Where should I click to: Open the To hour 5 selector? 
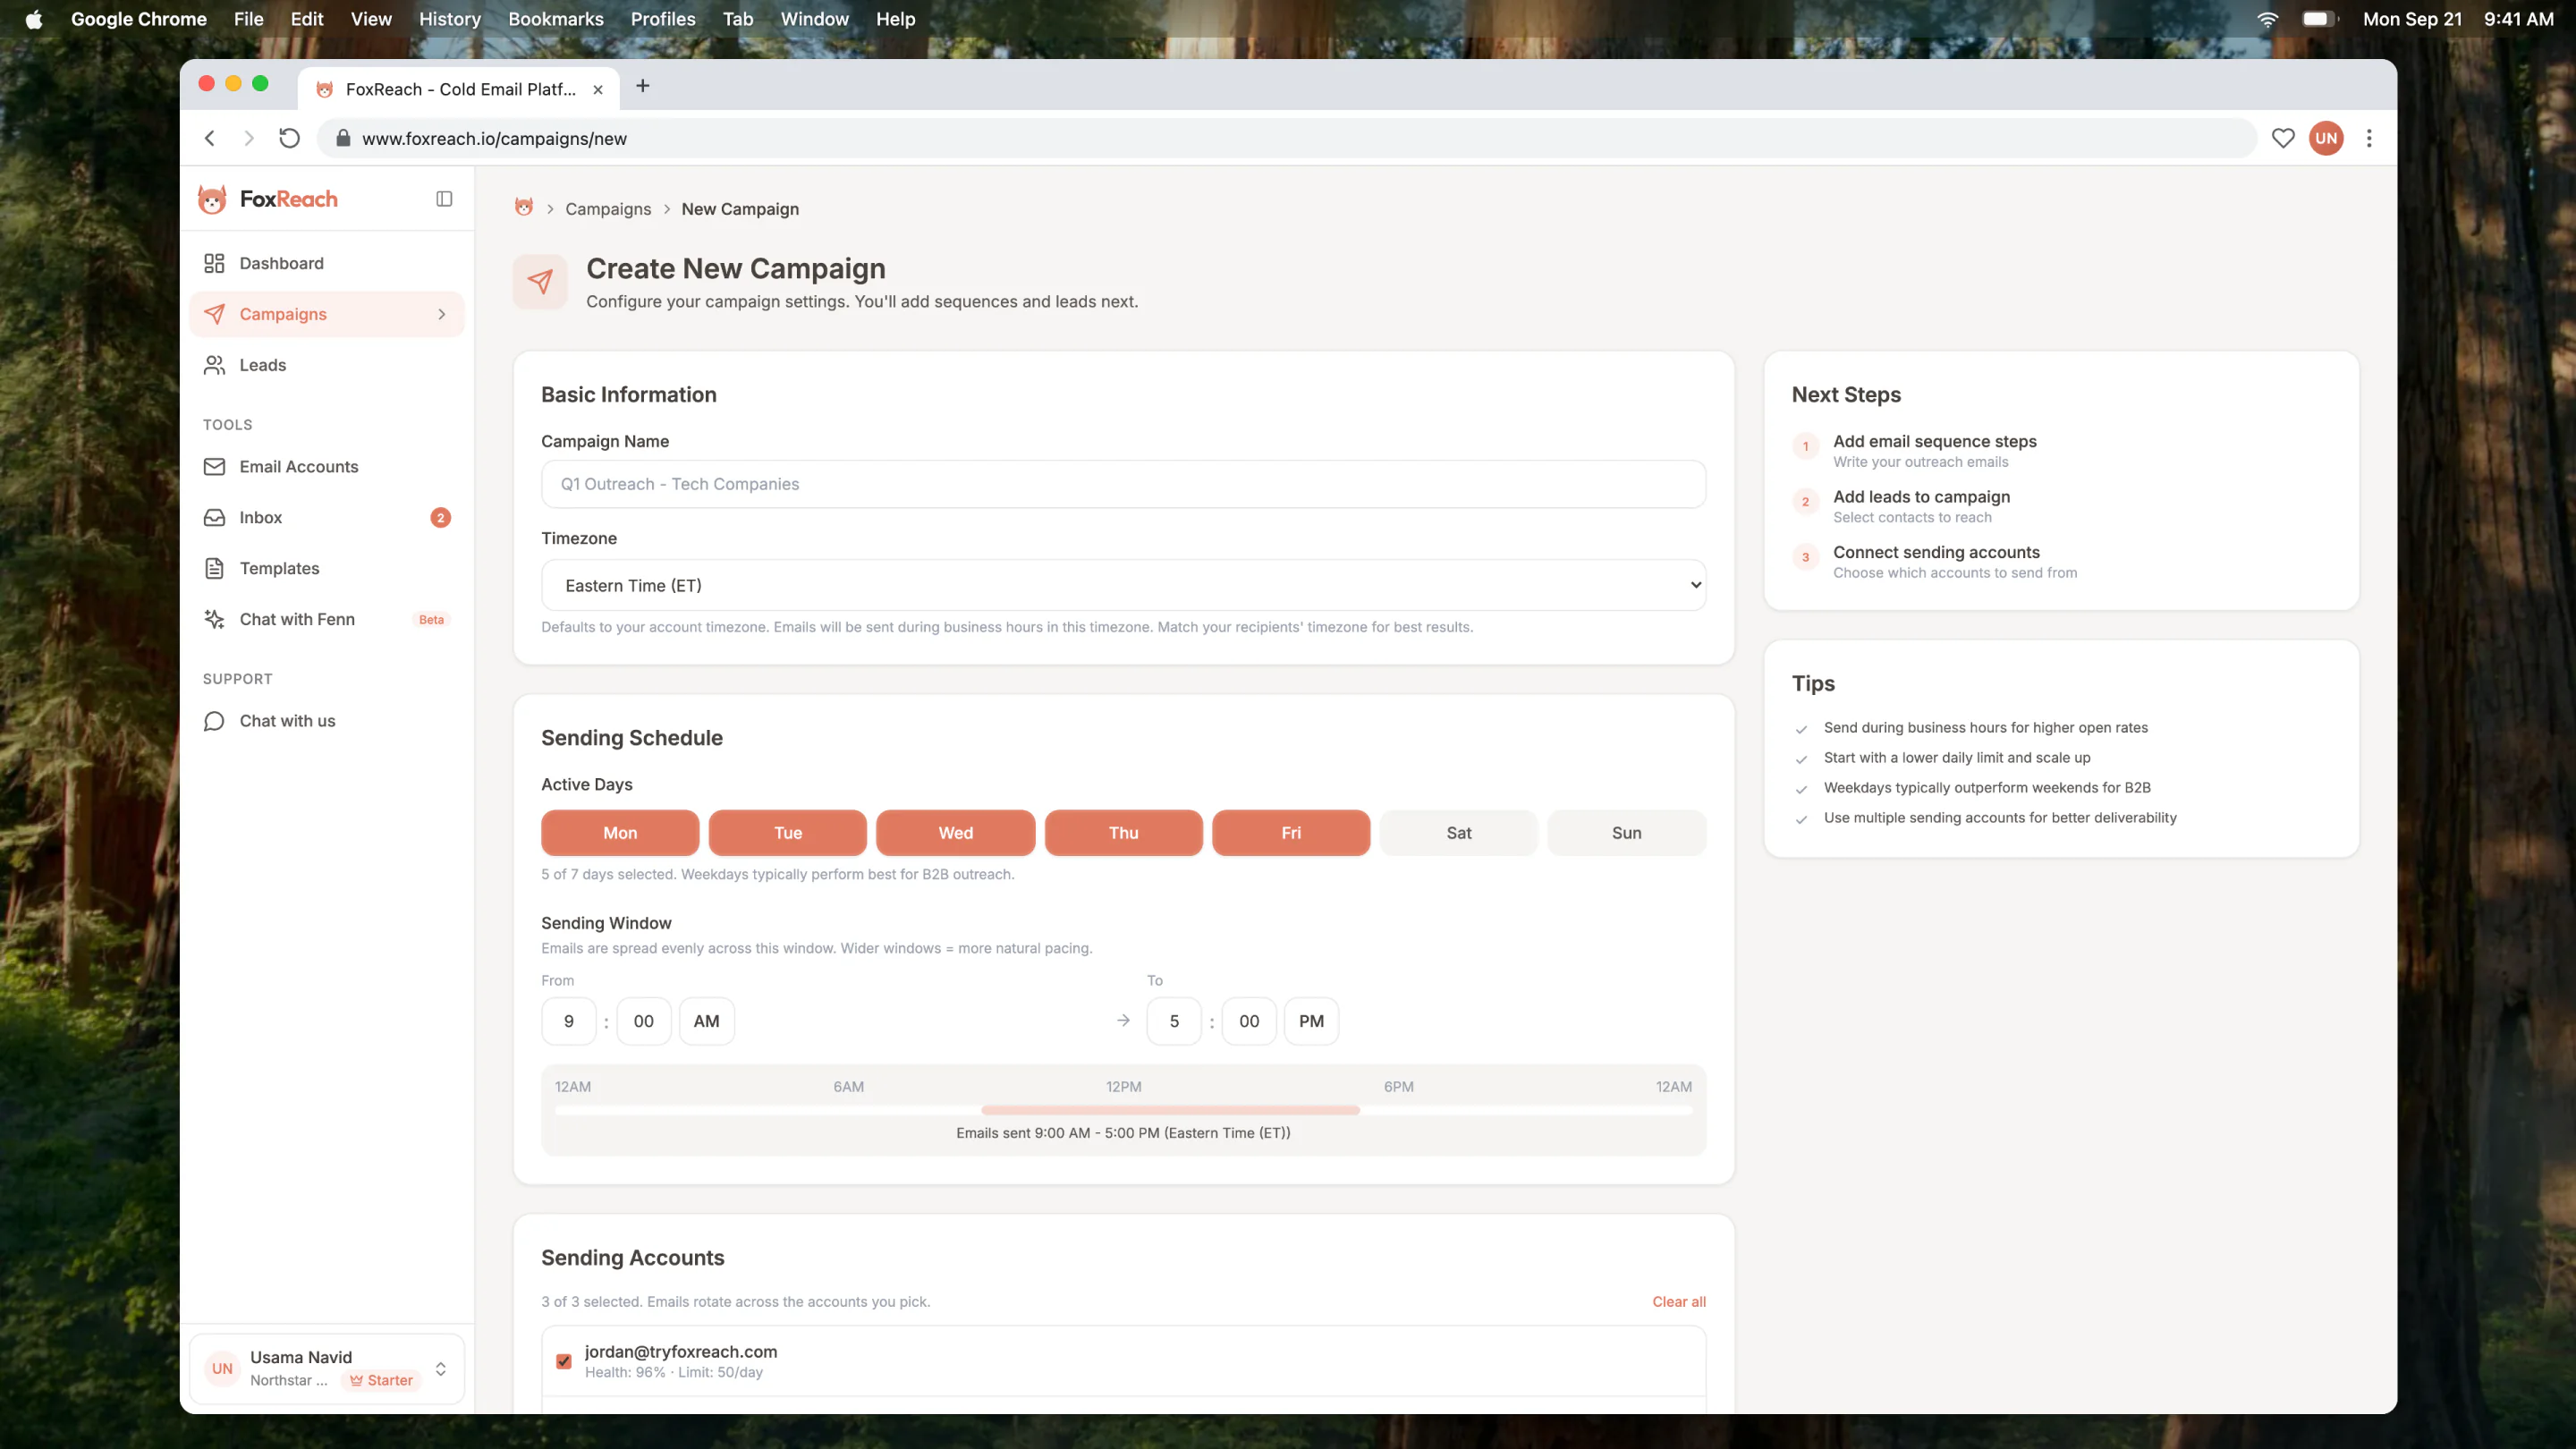(x=1174, y=1021)
